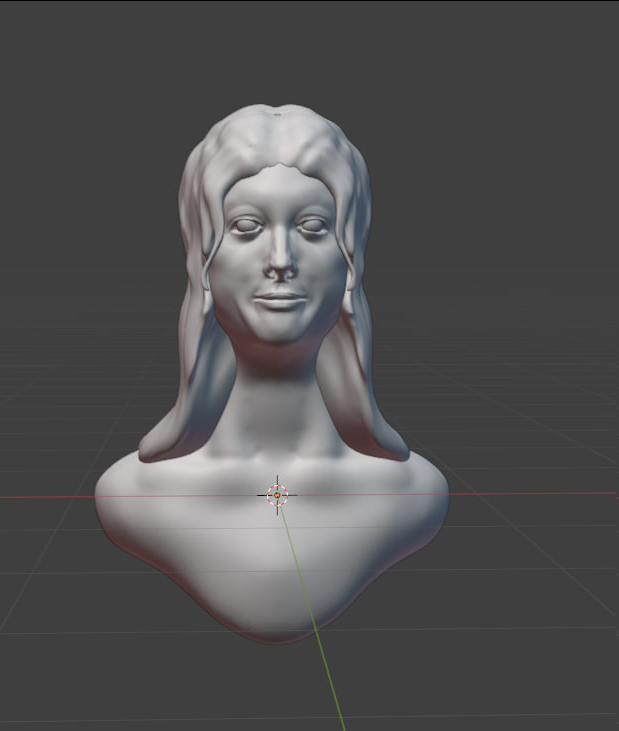Screen dimensions: 619x731
Task: Click the empty viewport background above the head
Action: [x=280, y=50]
